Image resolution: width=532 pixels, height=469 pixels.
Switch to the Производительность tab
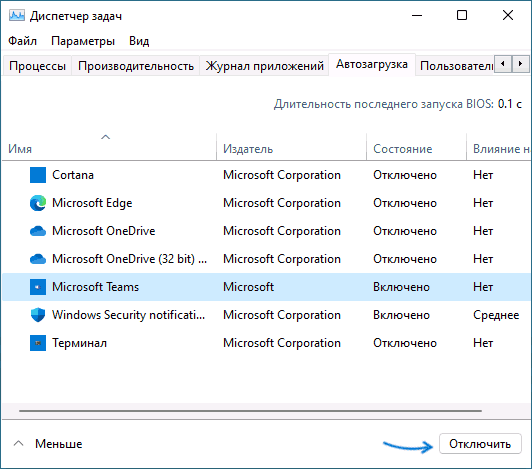pos(136,66)
